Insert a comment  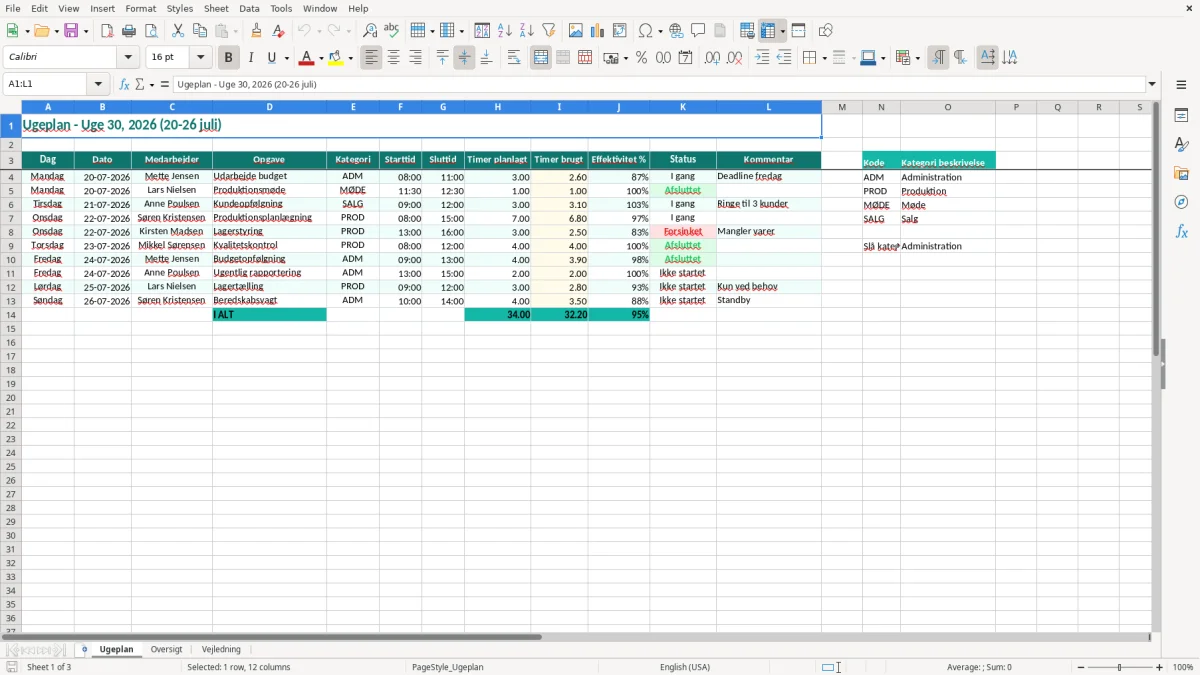tap(698, 31)
